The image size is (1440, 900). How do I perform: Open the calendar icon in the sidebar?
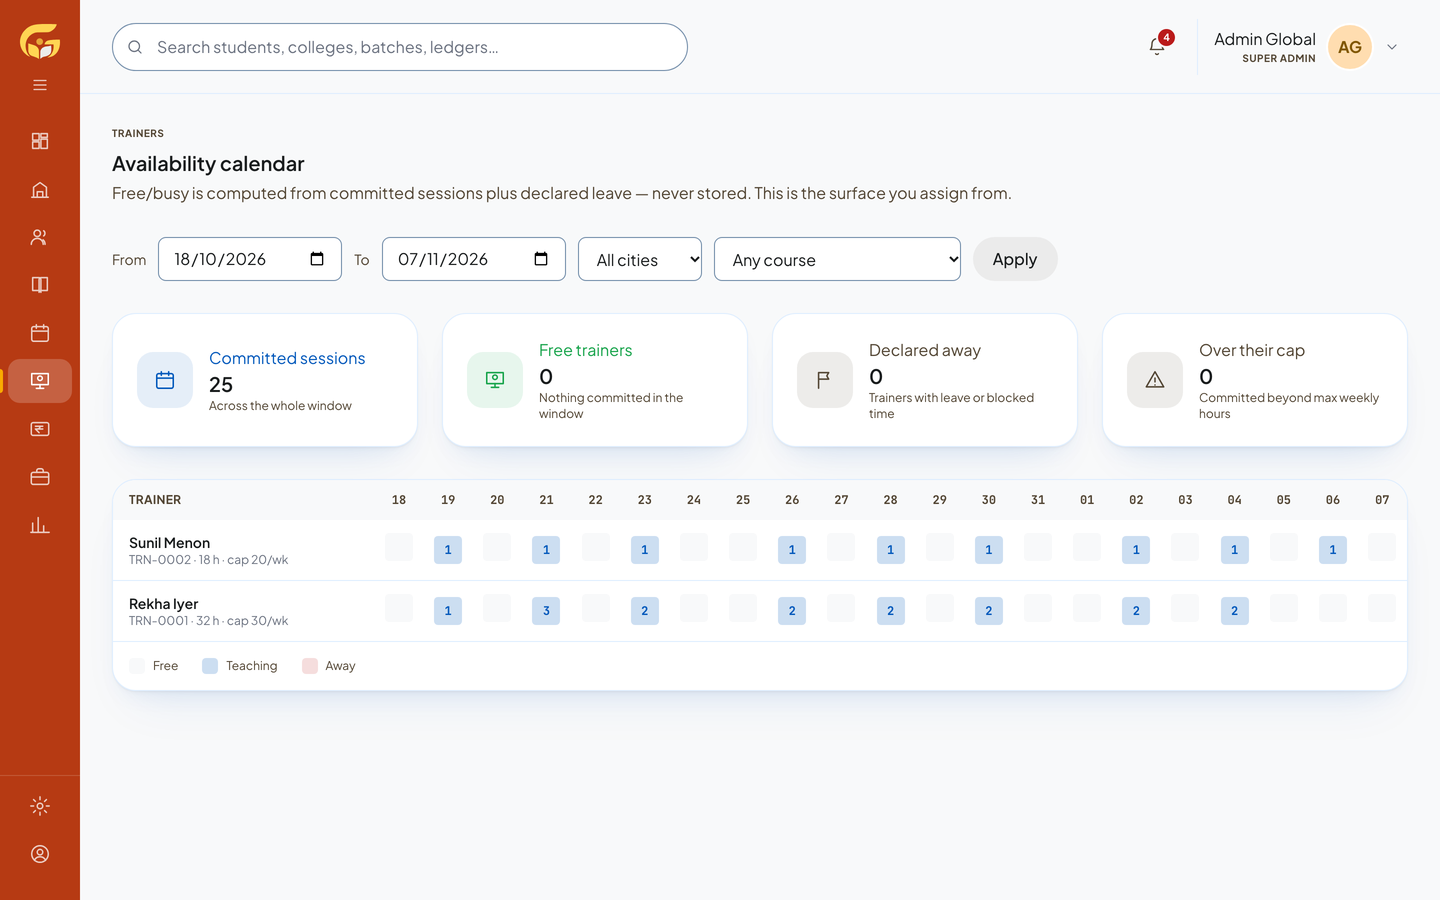(x=40, y=333)
